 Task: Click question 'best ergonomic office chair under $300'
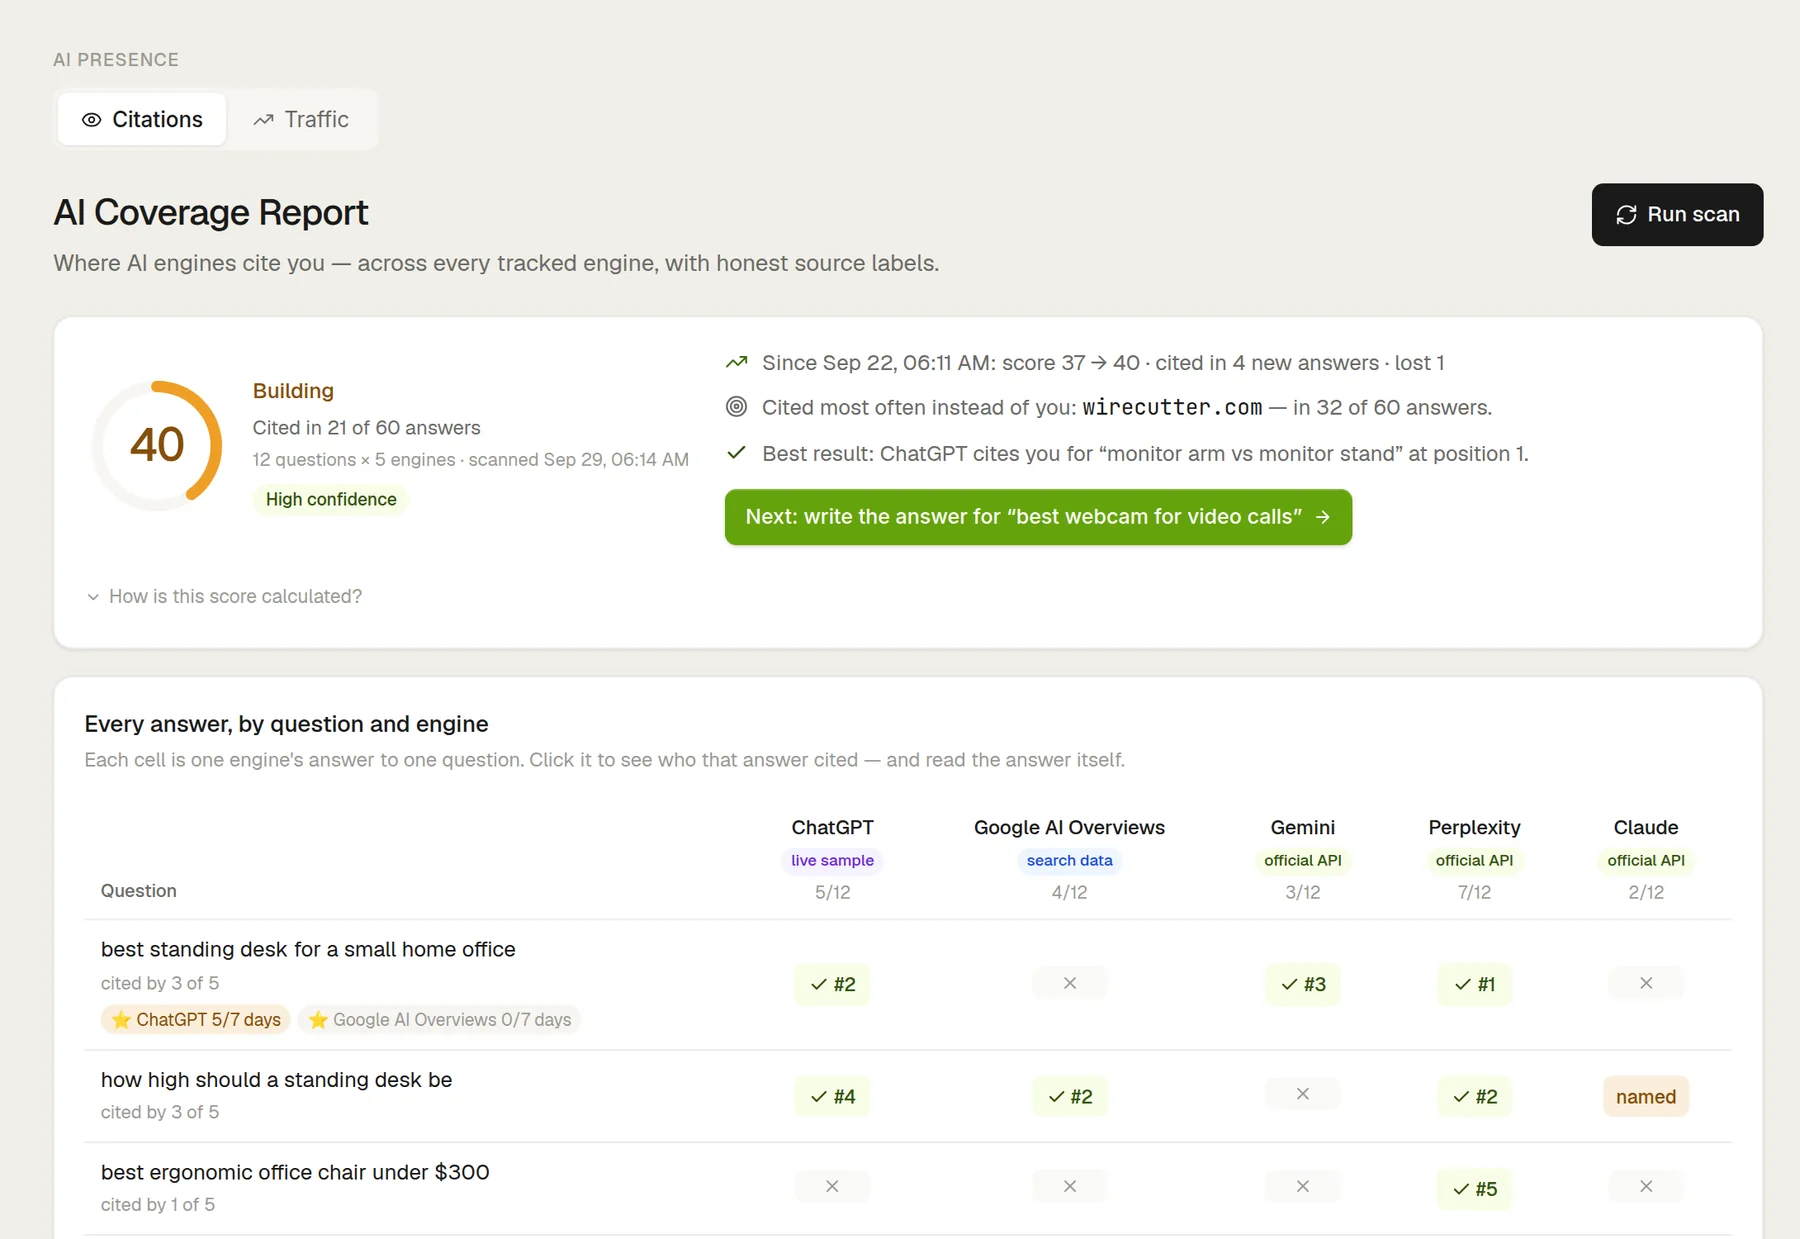point(295,1172)
